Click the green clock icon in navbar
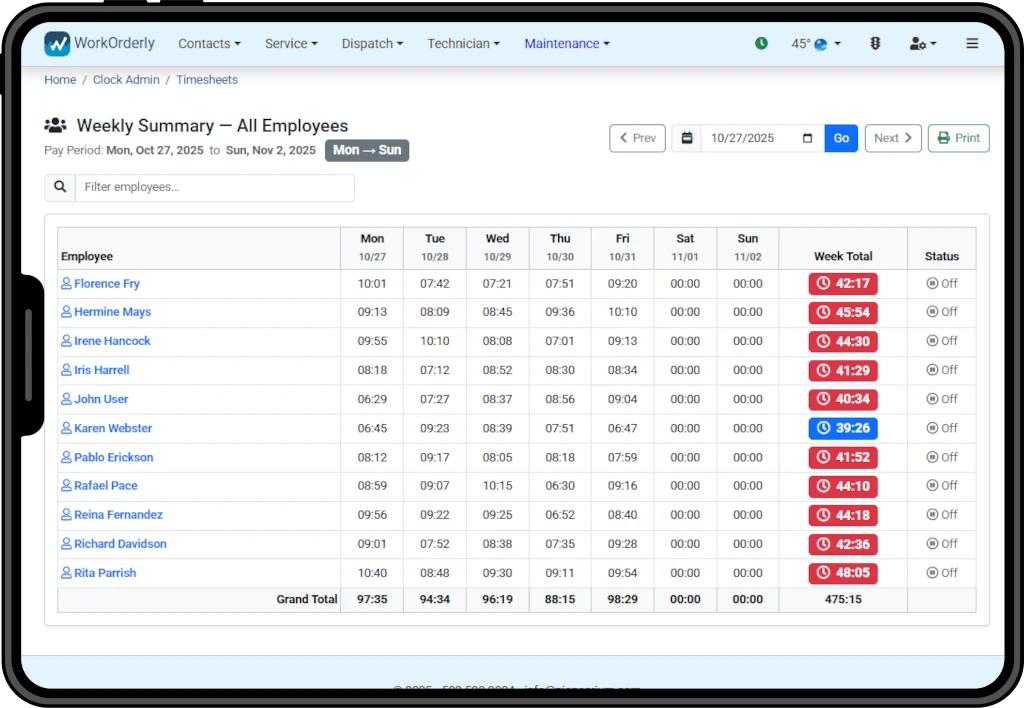Viewport: 1024px width, 708px height. (x=761, y=44)
